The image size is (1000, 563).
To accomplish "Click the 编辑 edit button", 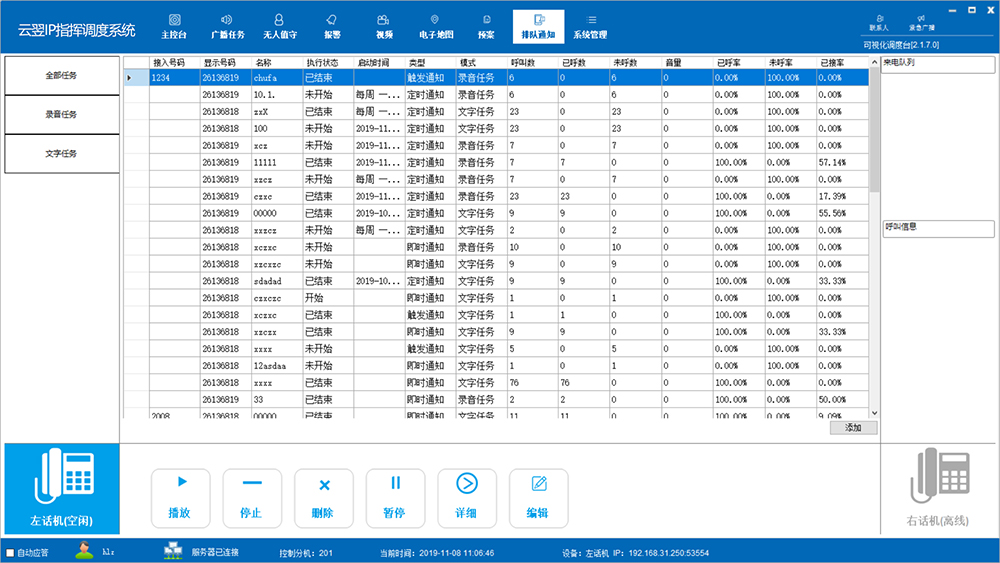I will click(x=538, y=499).
